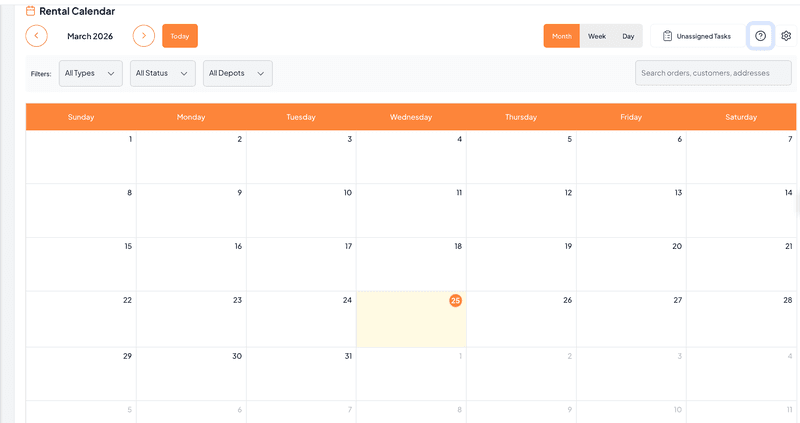
Task: Focus the search orders input field
Action: click(713, 73)
